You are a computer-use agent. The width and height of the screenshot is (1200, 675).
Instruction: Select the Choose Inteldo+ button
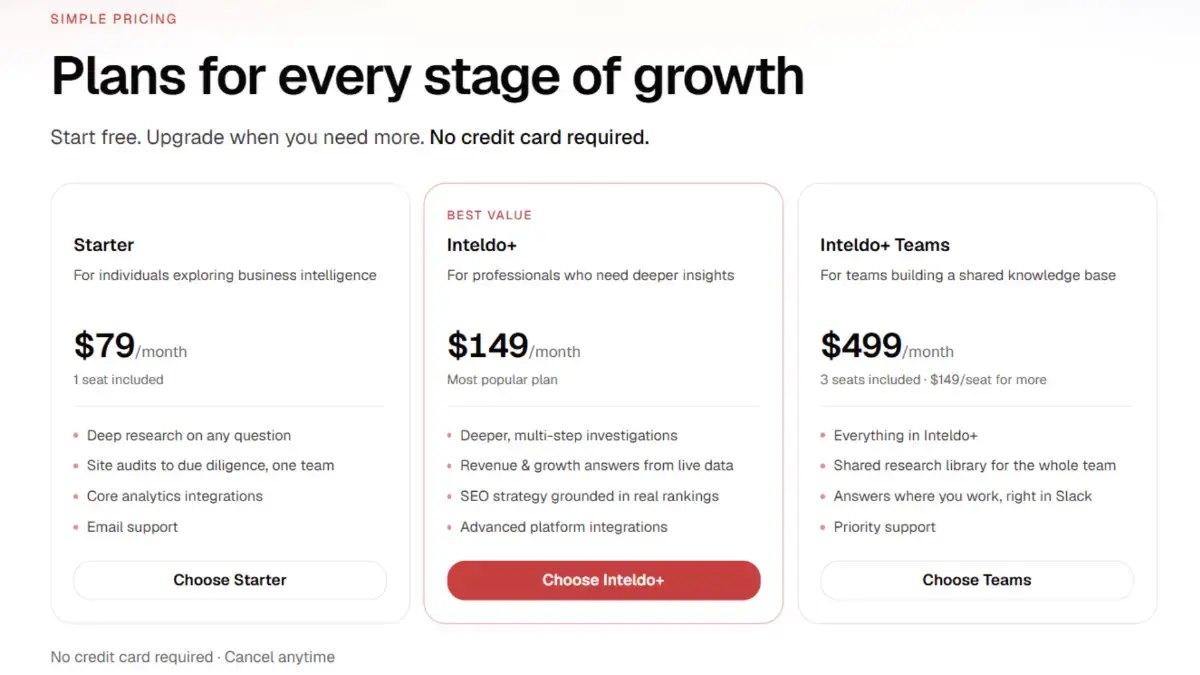tap(604, 580)
